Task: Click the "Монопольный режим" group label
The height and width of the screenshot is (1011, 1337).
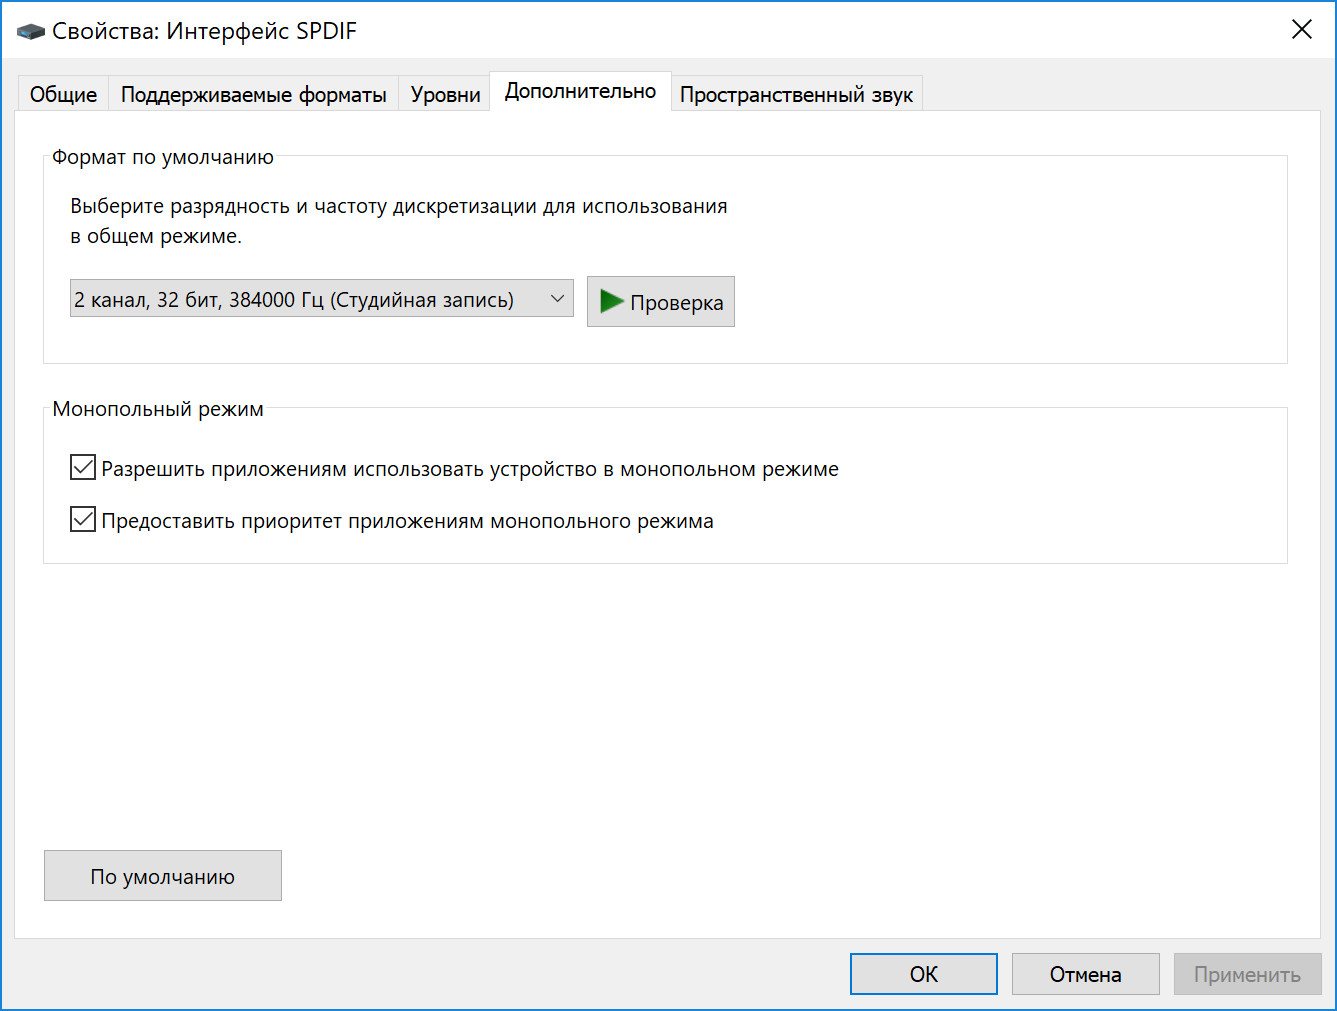Action: (158, 409)
